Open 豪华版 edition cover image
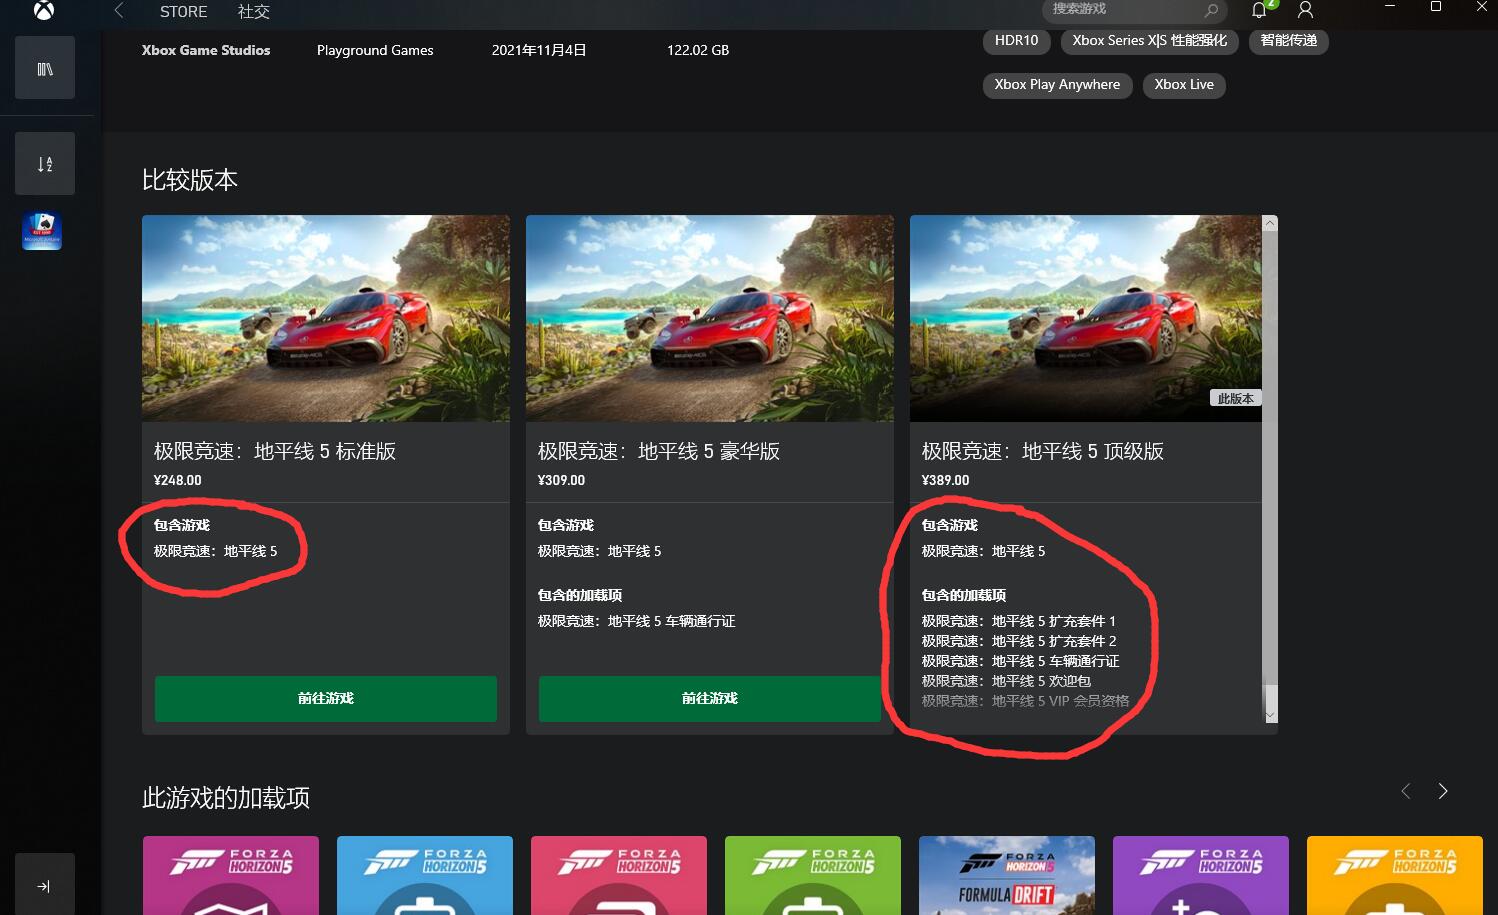Viewport: 1498px width, 915px height. (710, 318)
